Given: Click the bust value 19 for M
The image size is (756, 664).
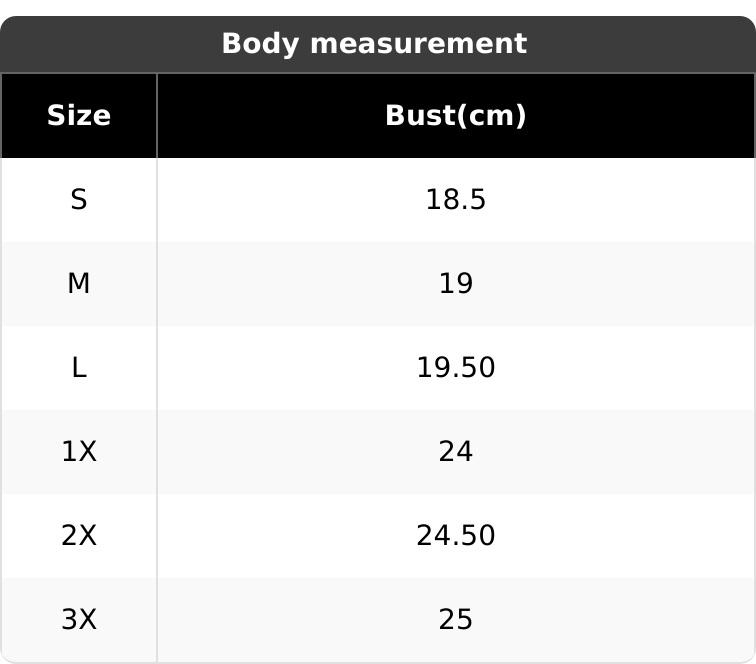Looking at the screenshot, I should click(x=455, y=284).
